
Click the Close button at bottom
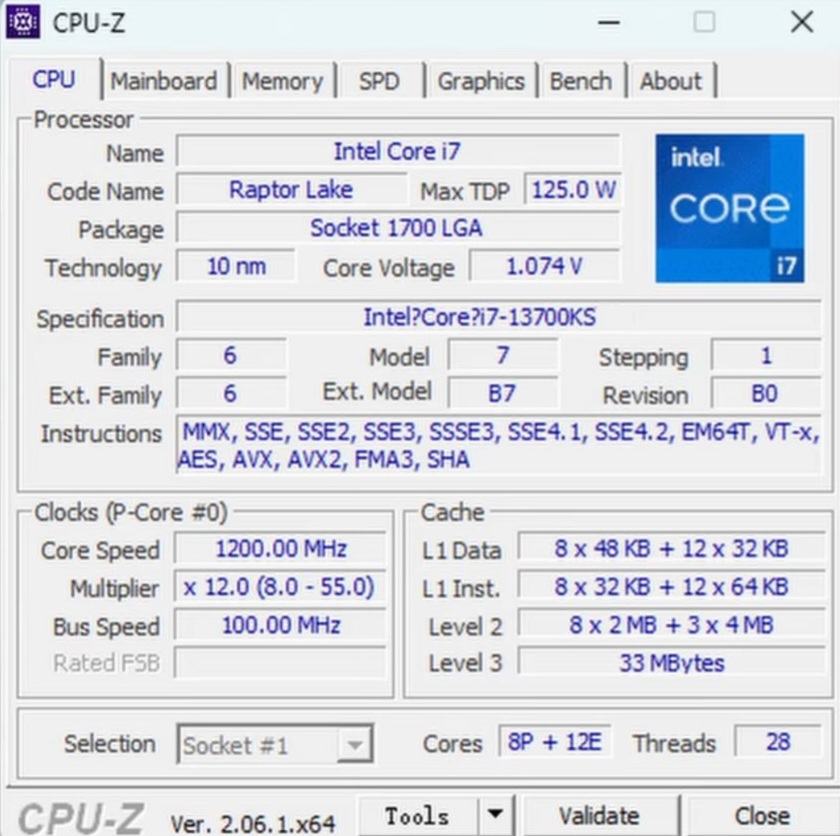[x=762, y=816]
